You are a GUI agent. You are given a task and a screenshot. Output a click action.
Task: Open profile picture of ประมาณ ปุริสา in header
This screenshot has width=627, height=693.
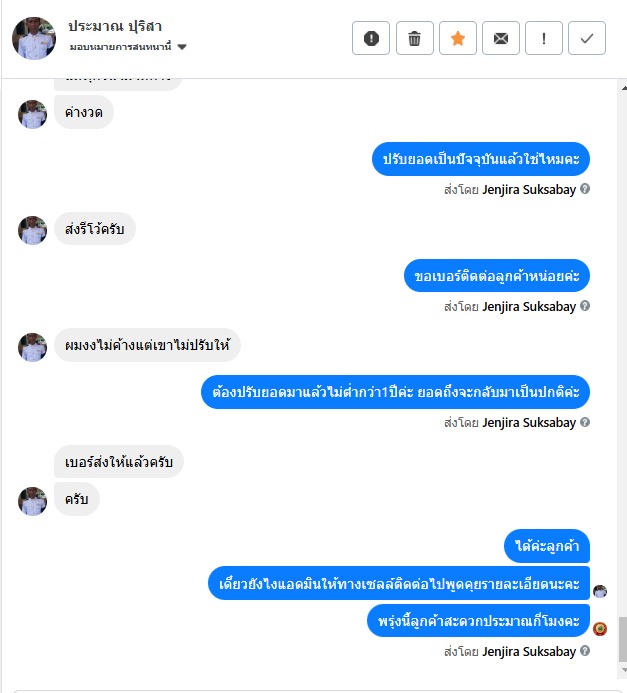tap(34, 38)
